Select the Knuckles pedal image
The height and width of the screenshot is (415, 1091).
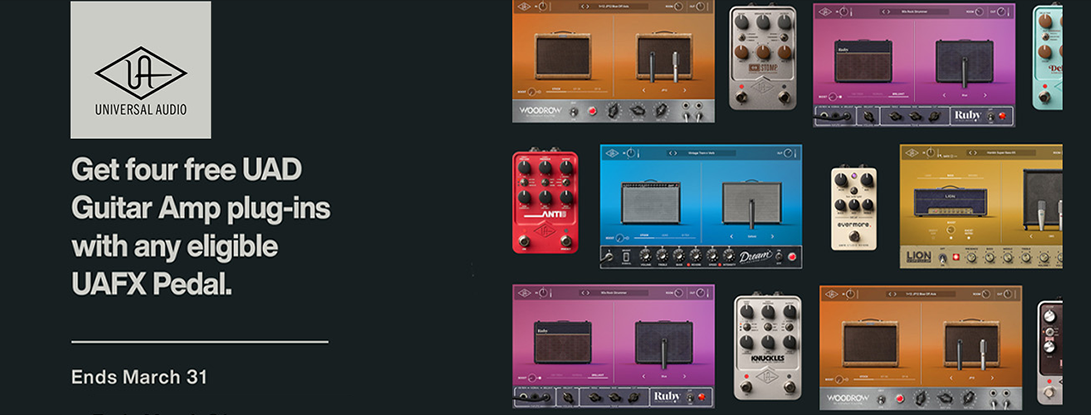pyautogui.click(x=767, y=347)
